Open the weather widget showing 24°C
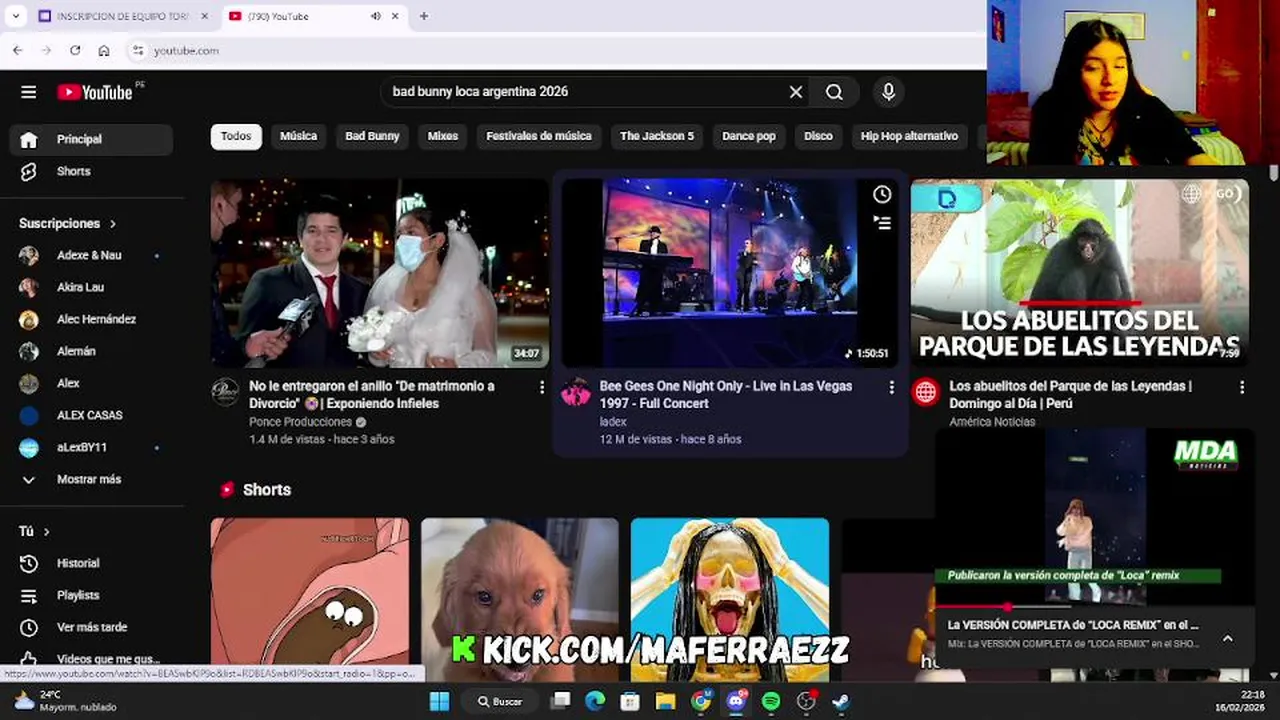1280x720 pixels. (x=65, y=701)
